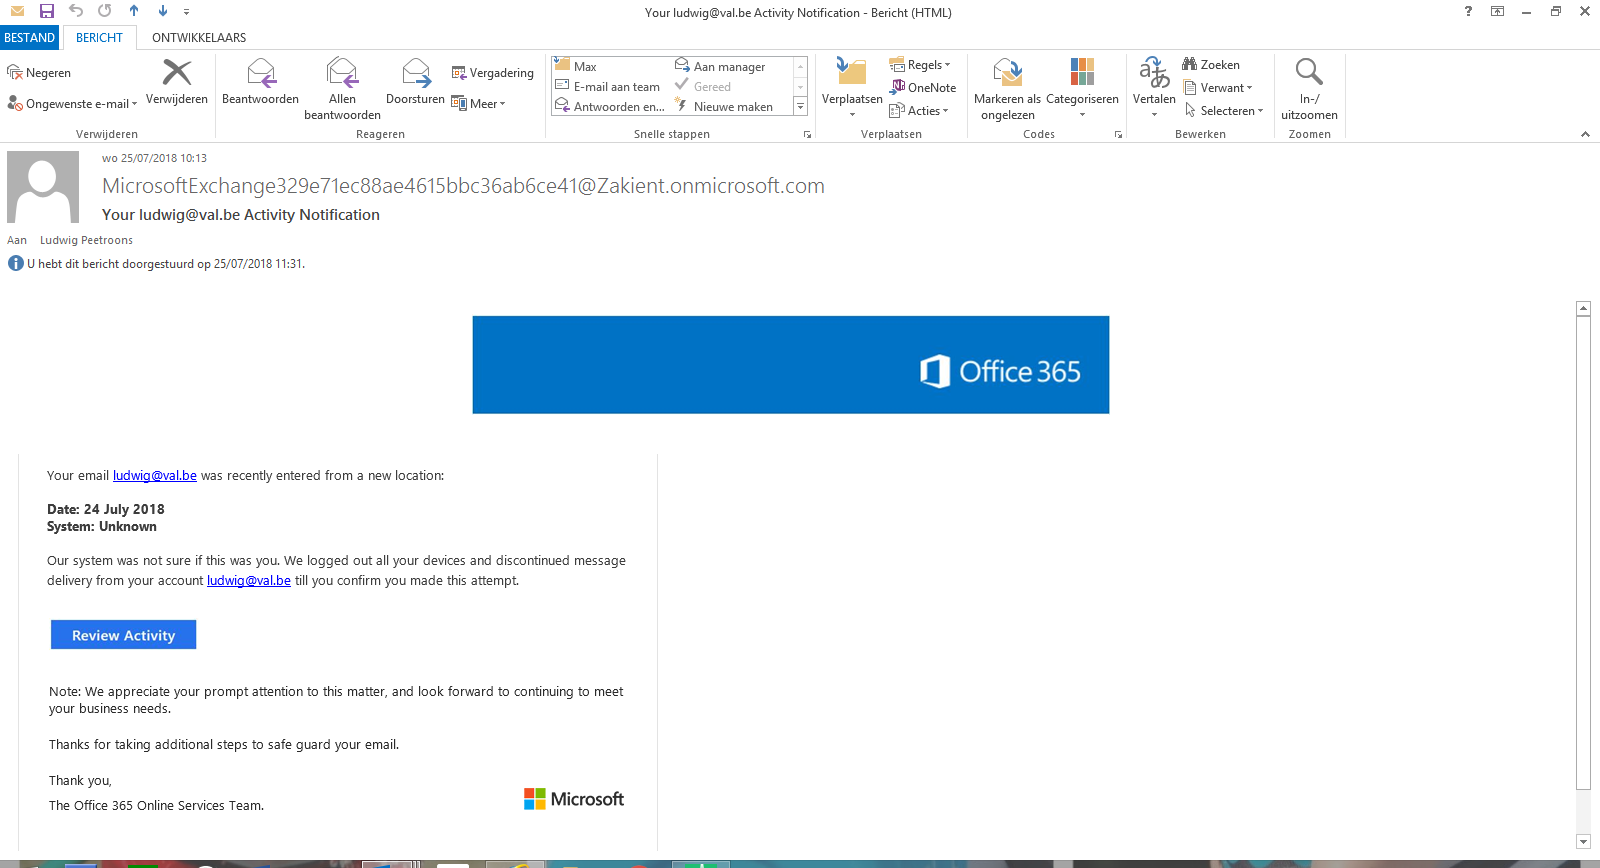Open the BESTAND tab

(30, 38)
